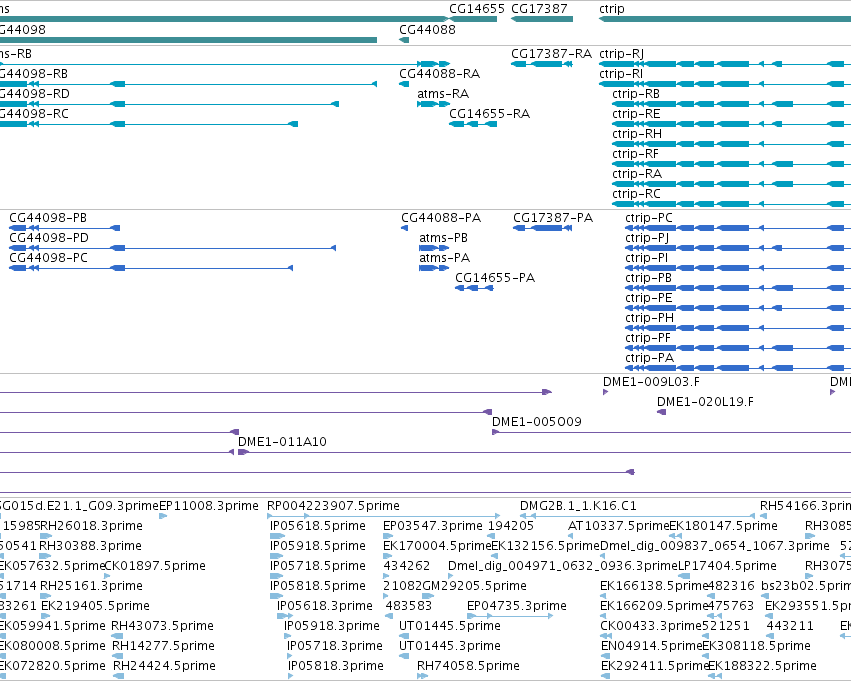Select the CG44098-PC protein feature
Image resolution: width=851 pixels, height=681 pixels.
coord(151,268)
